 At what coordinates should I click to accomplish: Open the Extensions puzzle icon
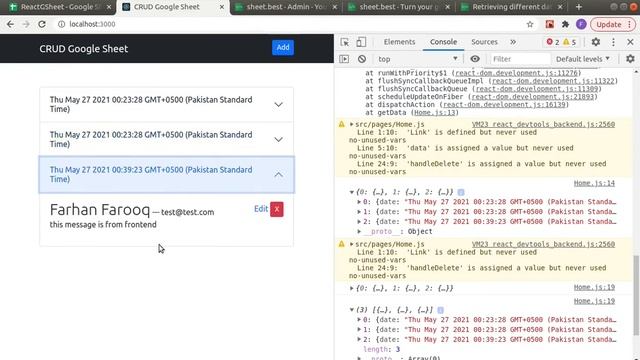point(565,24)
